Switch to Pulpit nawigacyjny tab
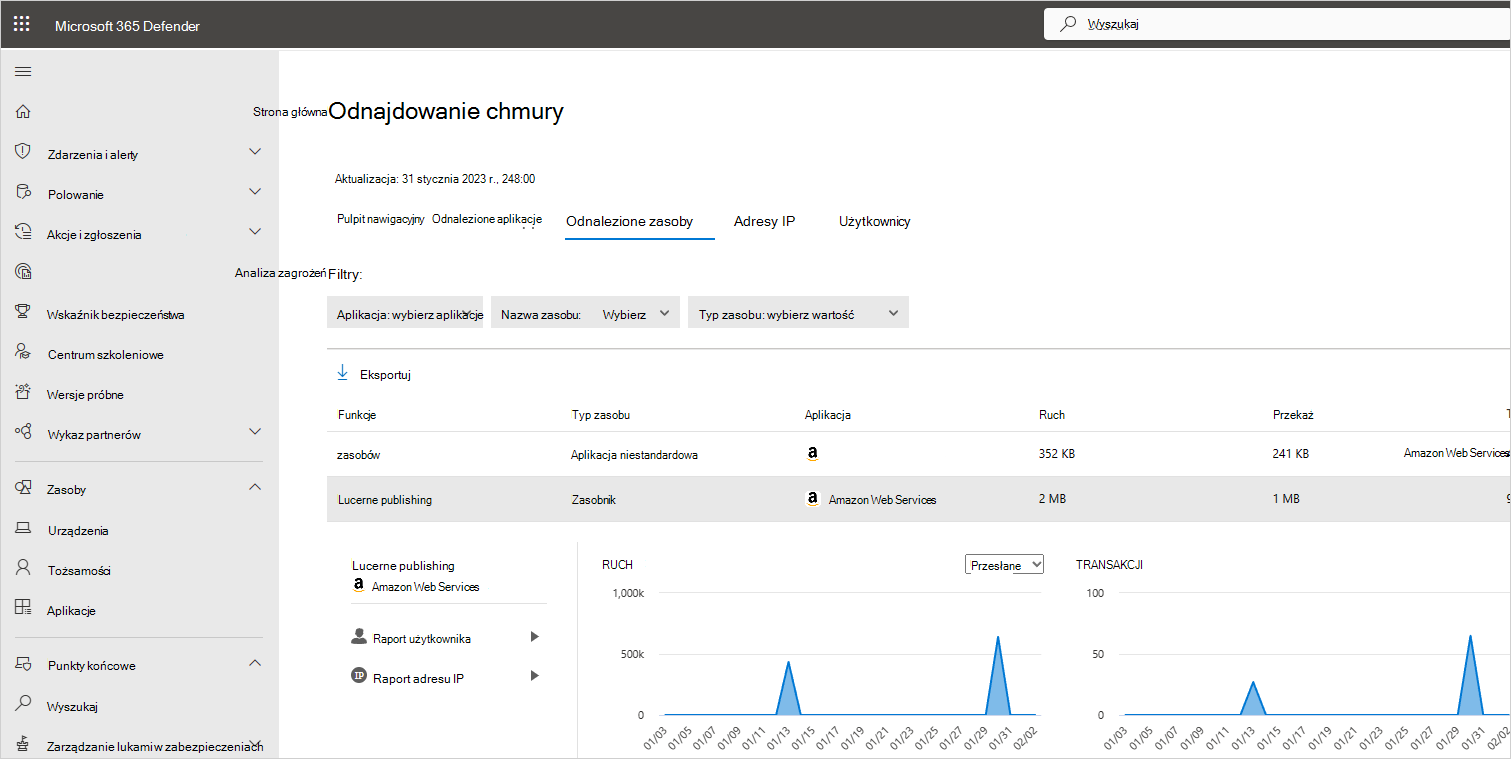Viewport: 1511px width, 759px height. 380,219
